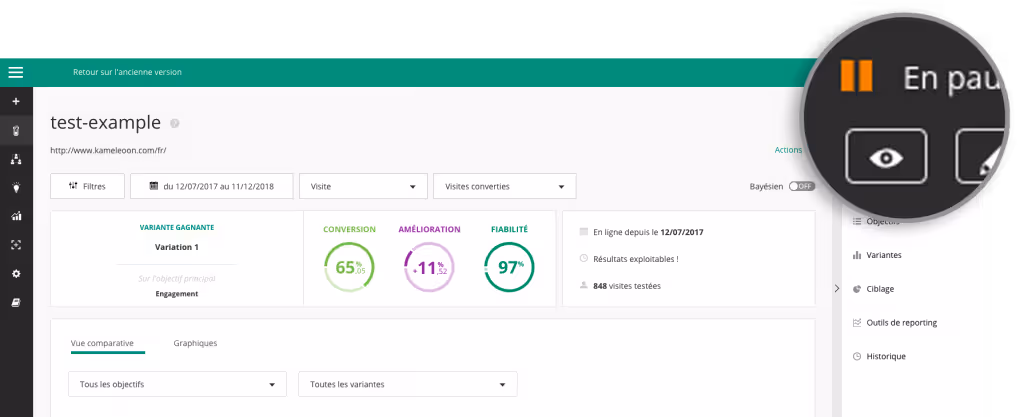Screen dimensions: 1024x417
Task: Click the 848 visites testées text
Action: click(x=627, y=286)
